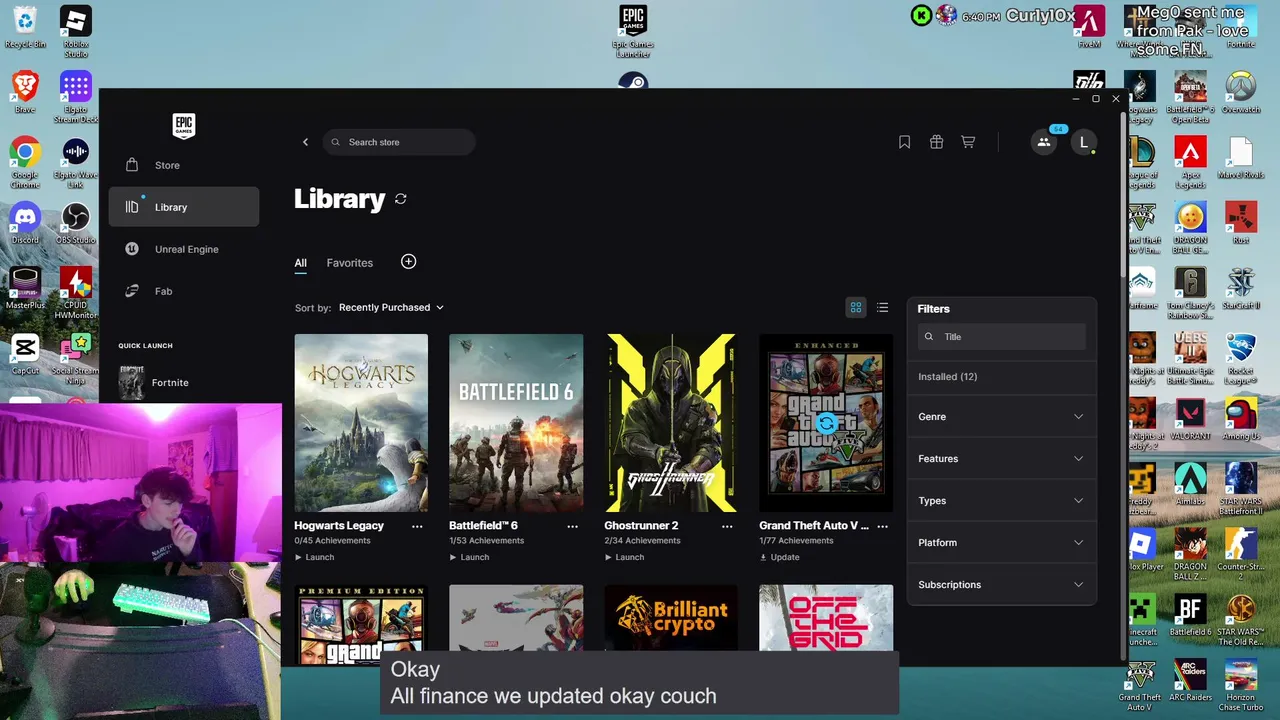Refresh the Library with the sync icon
The image size is (1280, 720).
tap(401, 199)
